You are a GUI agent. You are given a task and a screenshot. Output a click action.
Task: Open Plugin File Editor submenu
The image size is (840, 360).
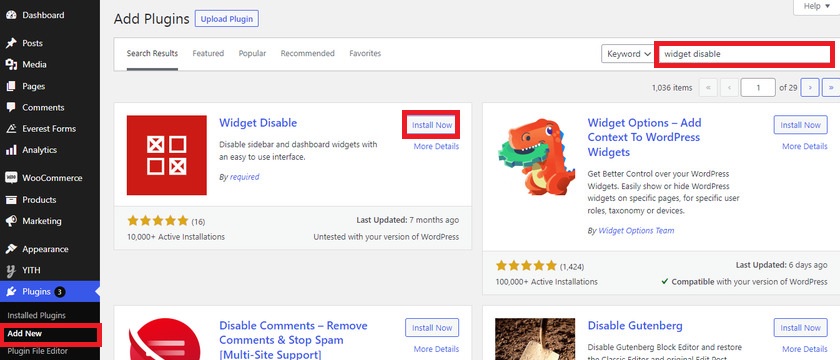click(38, 351)
